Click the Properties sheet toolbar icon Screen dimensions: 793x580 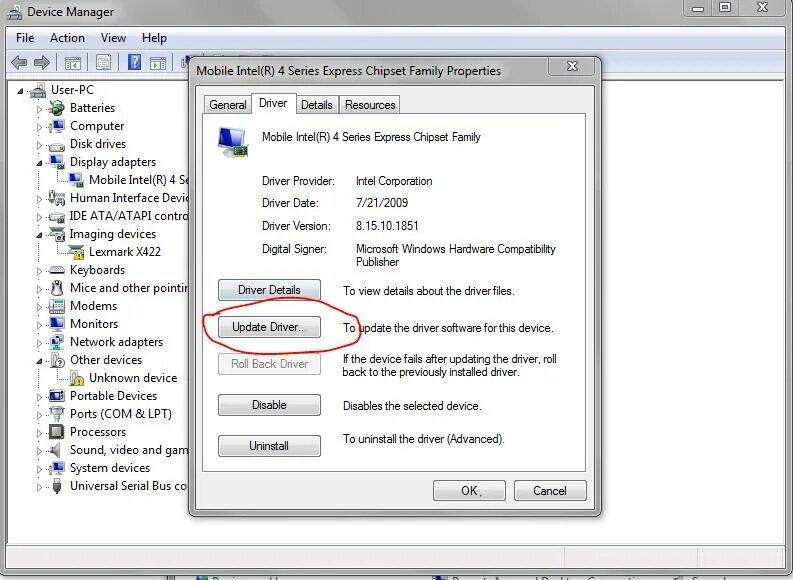click(x=103, y=63)
